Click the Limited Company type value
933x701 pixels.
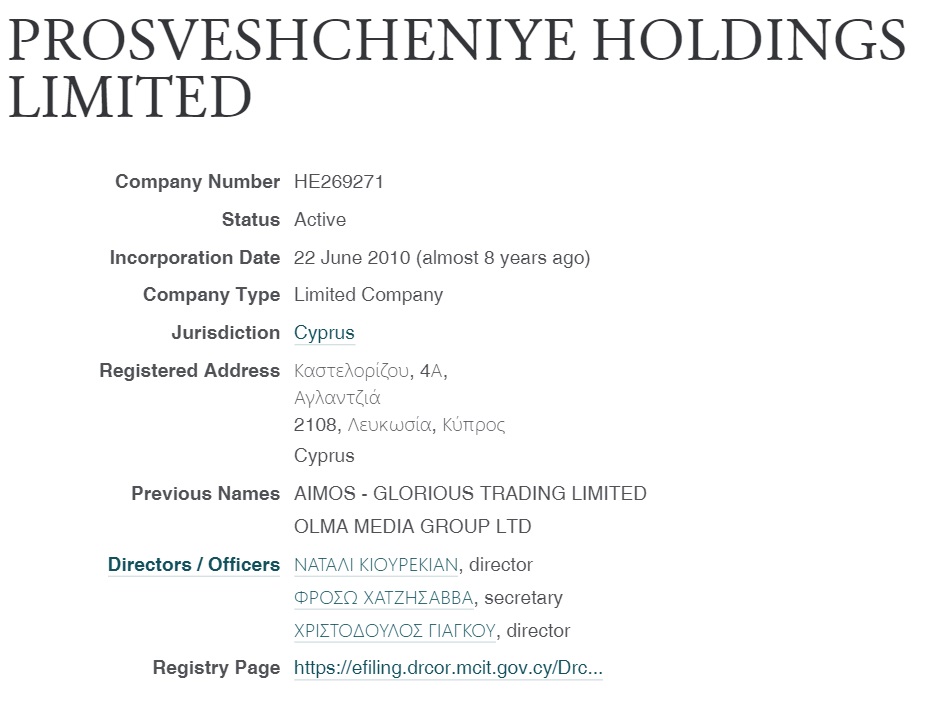pos(368,295)
